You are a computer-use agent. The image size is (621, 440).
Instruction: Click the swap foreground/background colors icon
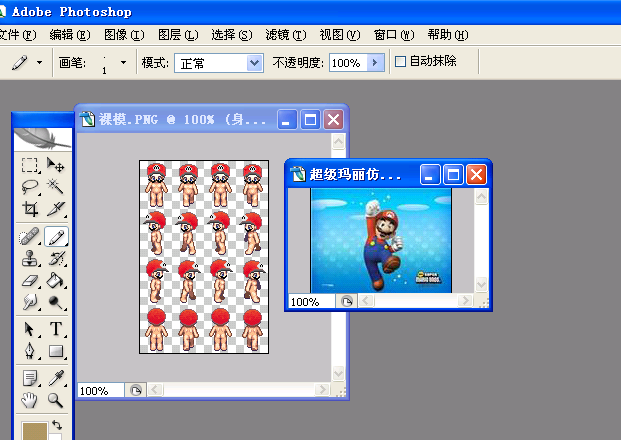57,425
